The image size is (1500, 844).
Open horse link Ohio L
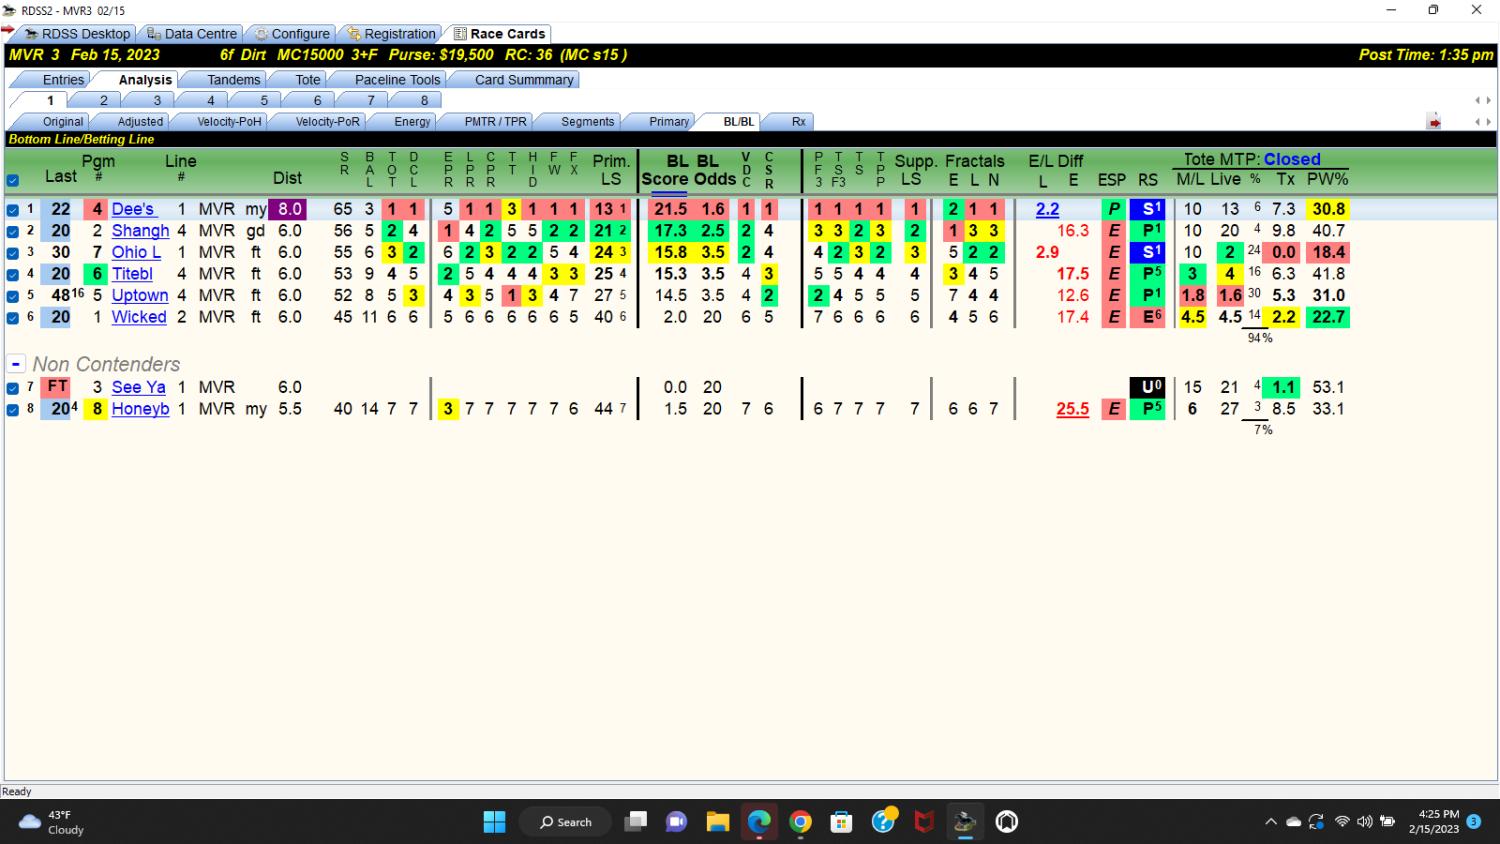pos(136,253)
